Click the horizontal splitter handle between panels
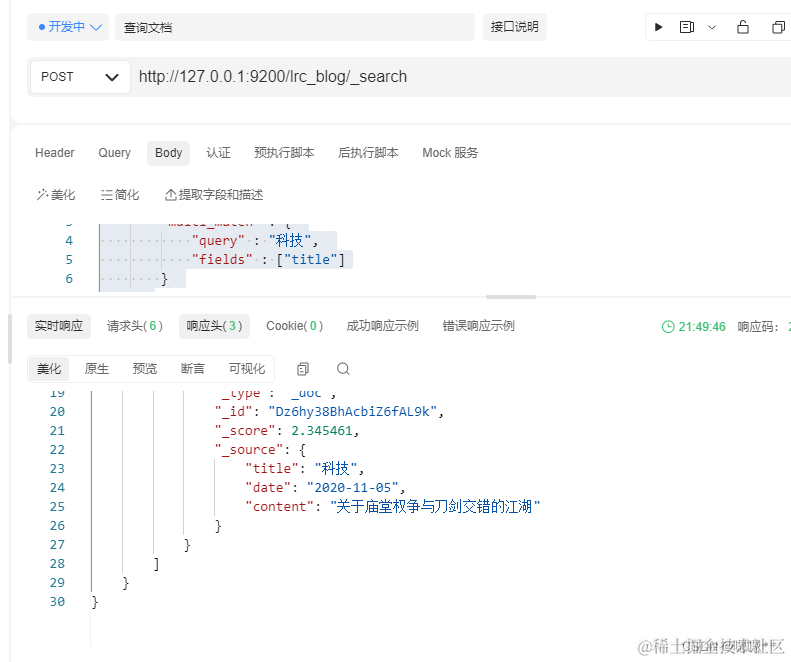791x662 pixels. (x=511, y=297)
